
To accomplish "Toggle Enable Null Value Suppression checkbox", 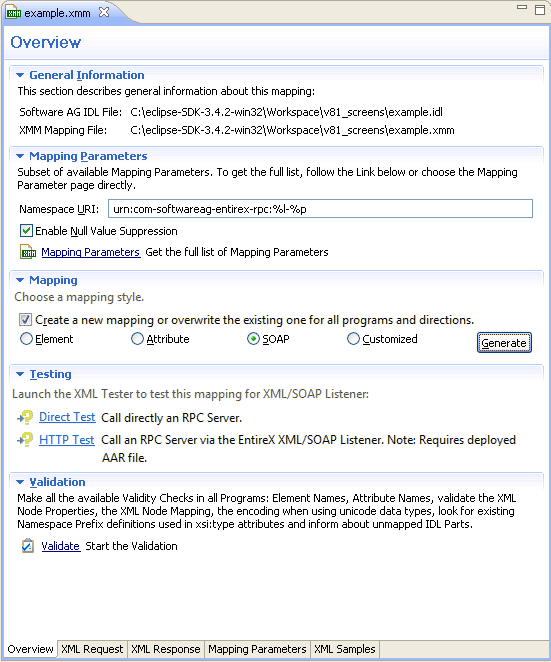I will pyautogui.click(x=26, y=231).
